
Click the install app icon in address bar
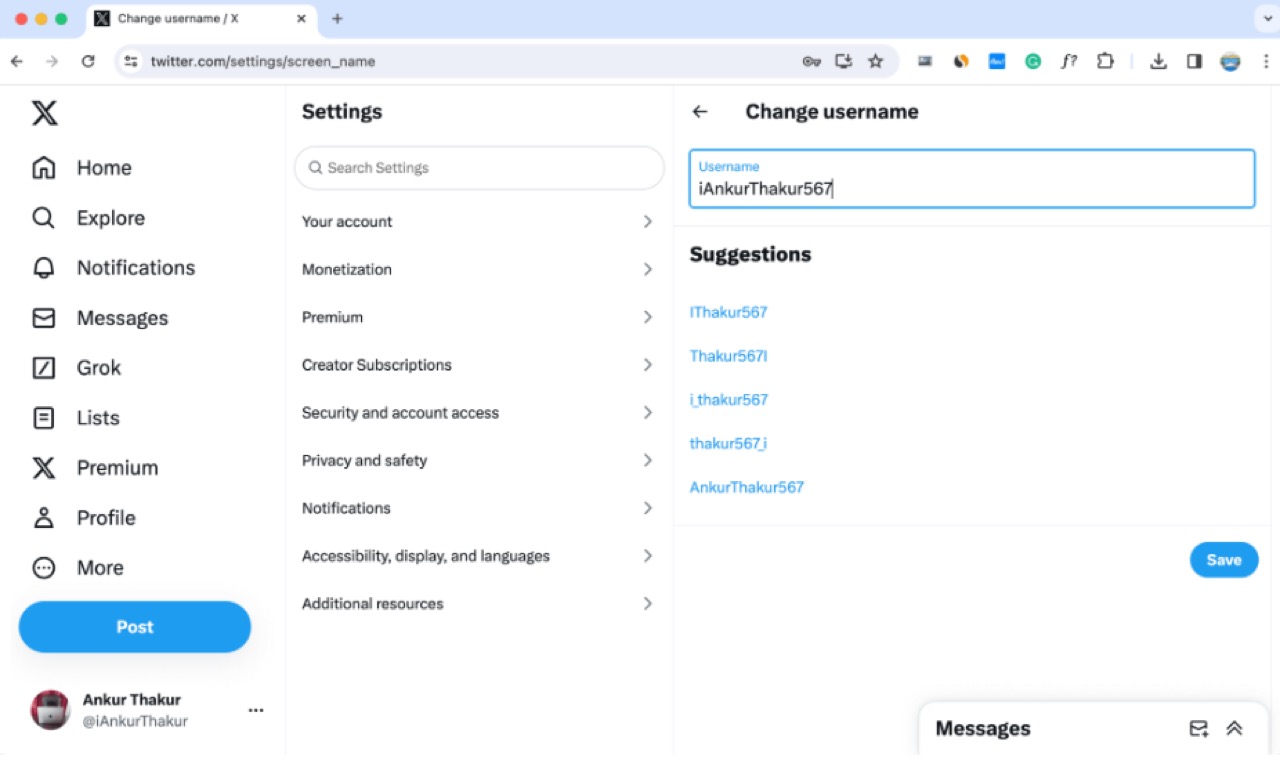click(x=844, y=61)
